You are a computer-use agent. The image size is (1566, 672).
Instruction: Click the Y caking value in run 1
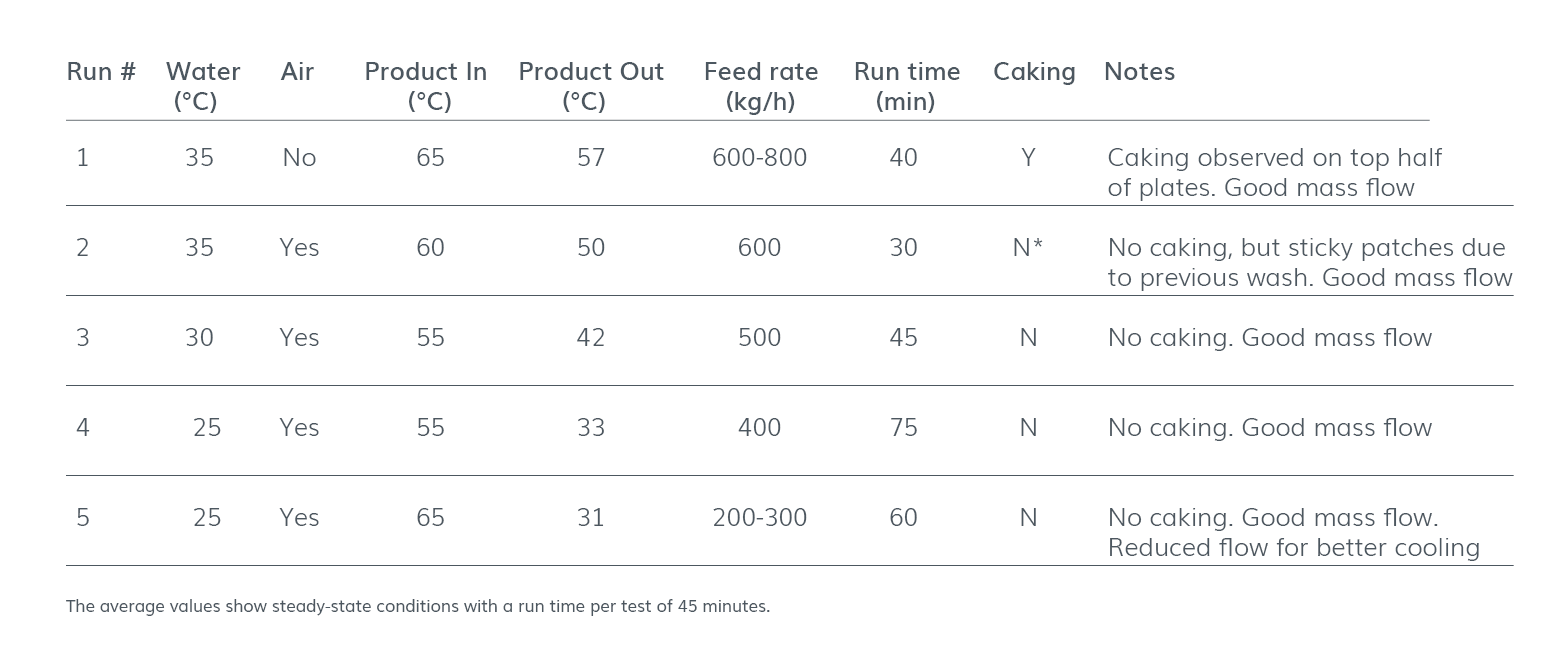[x=1027, y=158]
